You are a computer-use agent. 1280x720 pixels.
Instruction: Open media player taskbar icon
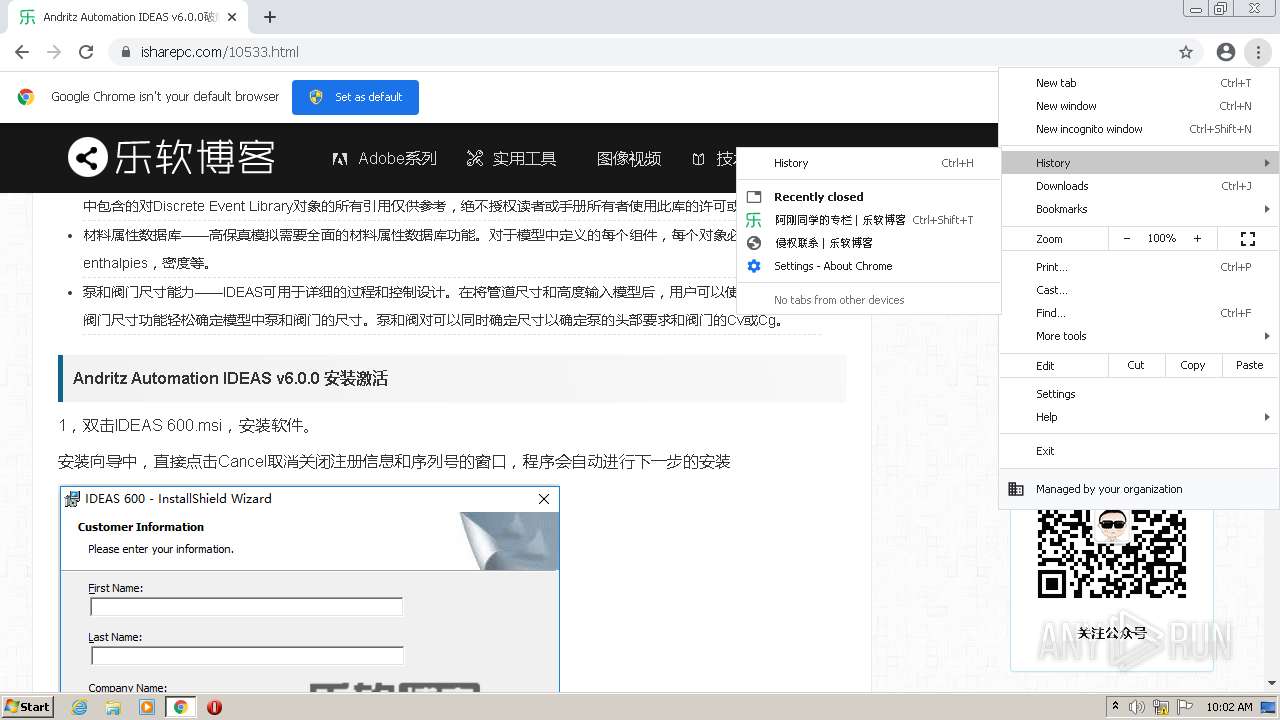pyautogui.click(x=147, y=707)
